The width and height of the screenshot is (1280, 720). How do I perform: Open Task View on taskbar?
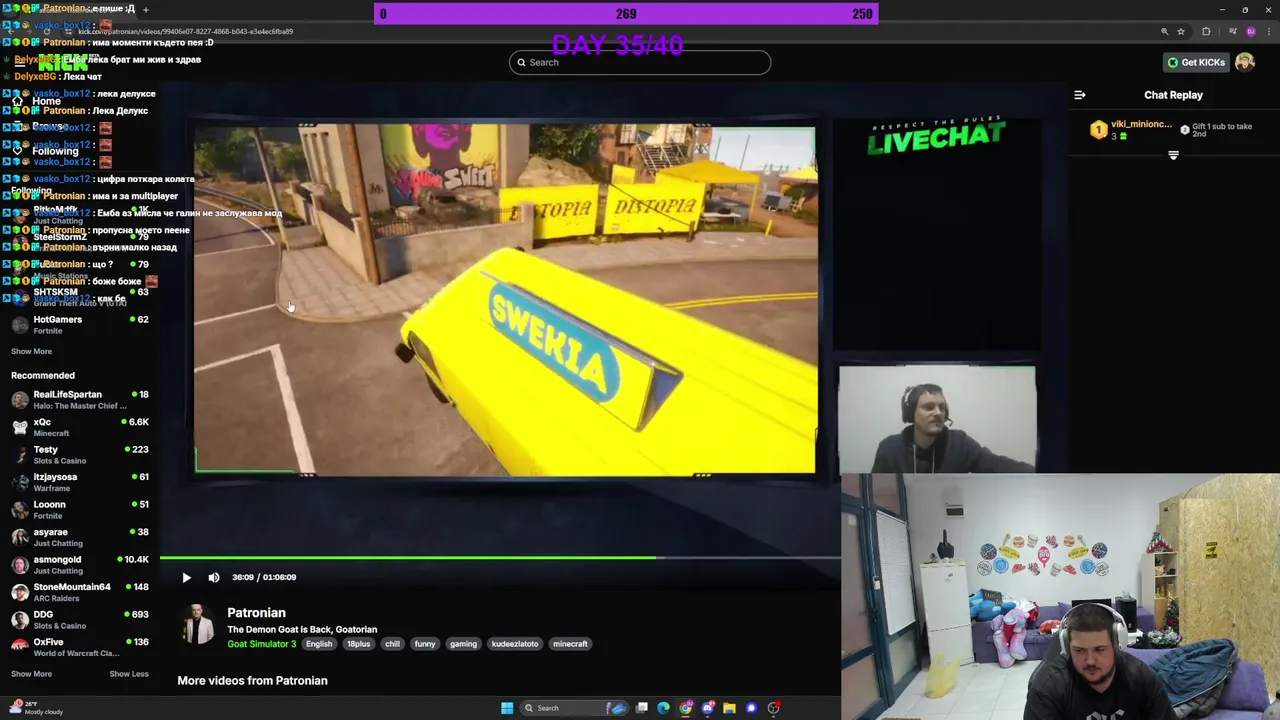[641, 708]
